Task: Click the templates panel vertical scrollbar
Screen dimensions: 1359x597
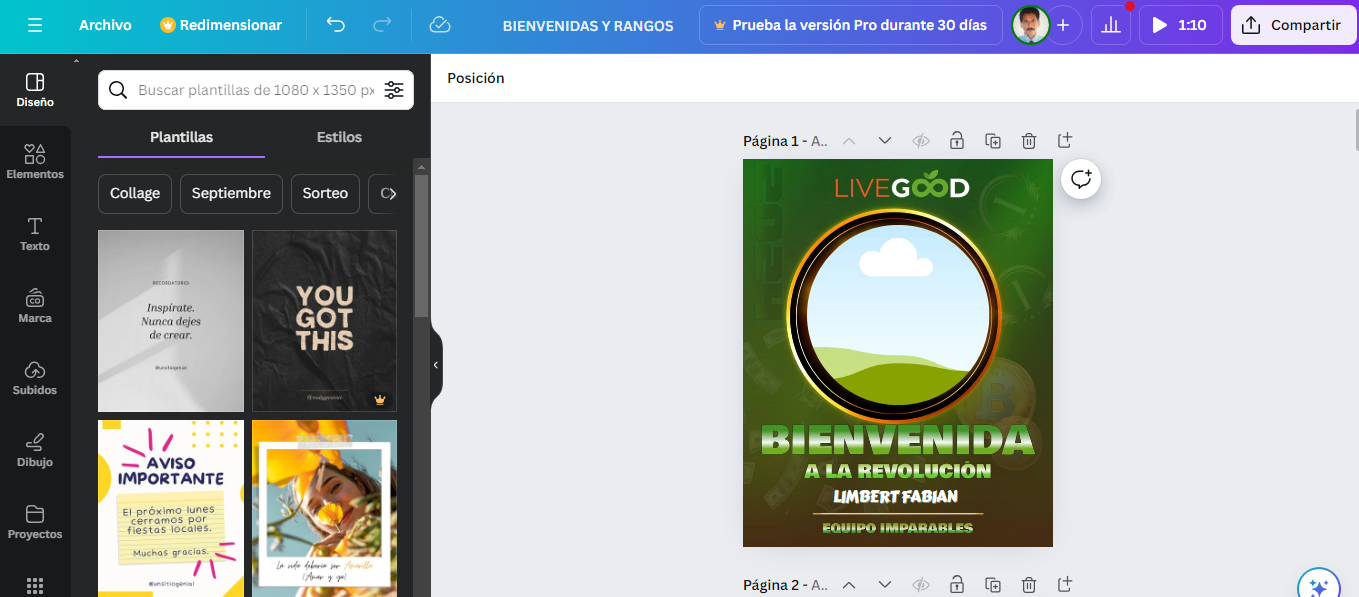Action: click(x=421, y=246)
